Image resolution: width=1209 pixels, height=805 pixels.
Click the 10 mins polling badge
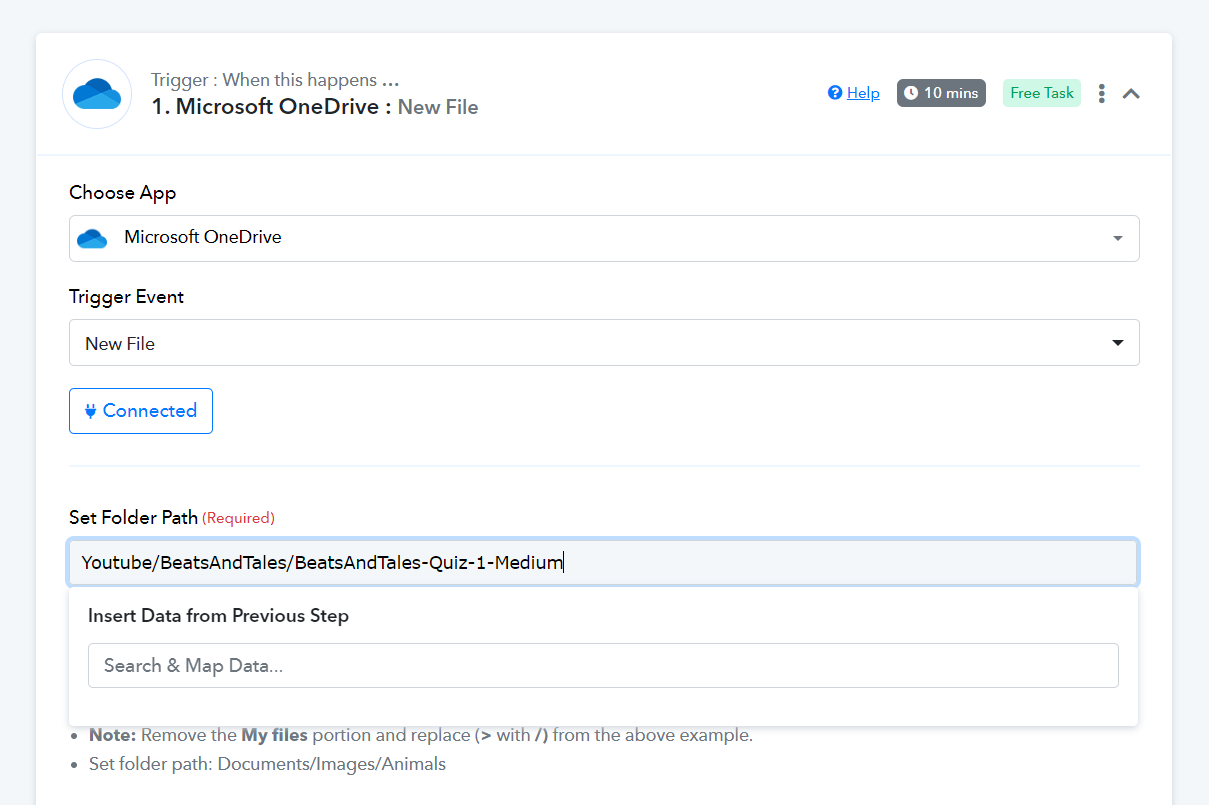pyautogui.click(x=941, y=93)
